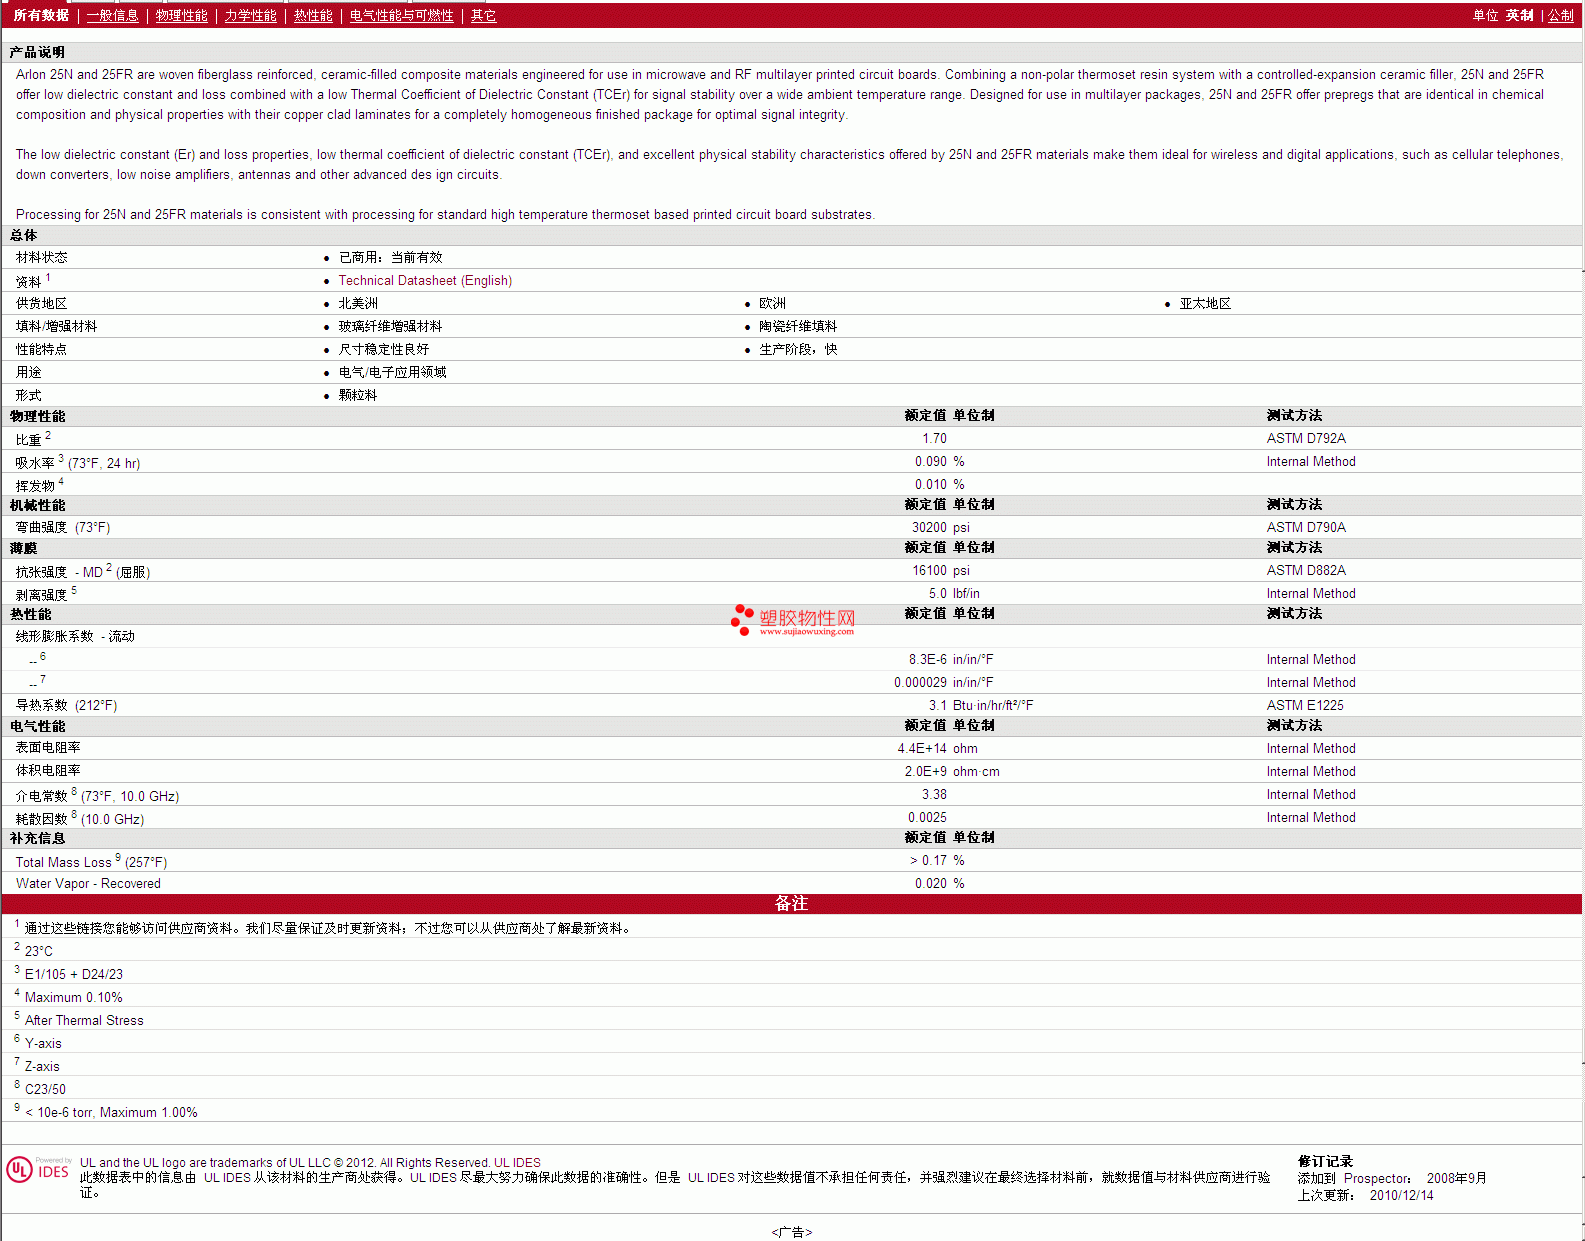Click footnote E1/105 + D24/23
1585x1241 pixels.
pyautogui.click(x=74, y=975)
